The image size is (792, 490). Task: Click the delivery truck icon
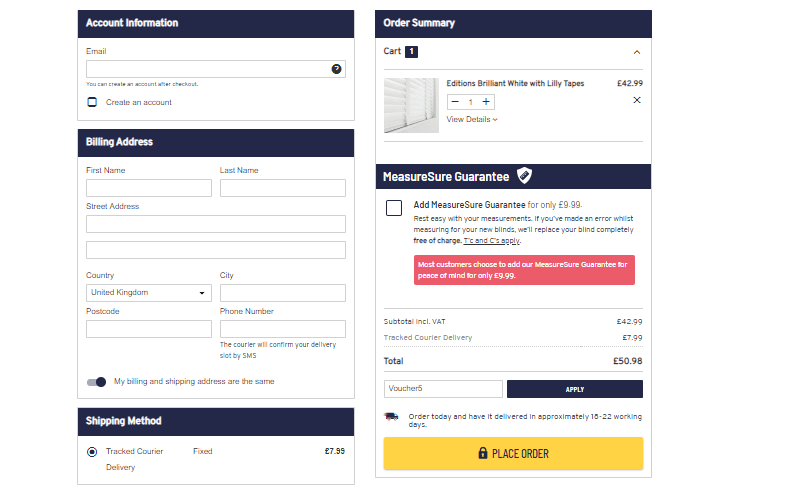(392, 416)
